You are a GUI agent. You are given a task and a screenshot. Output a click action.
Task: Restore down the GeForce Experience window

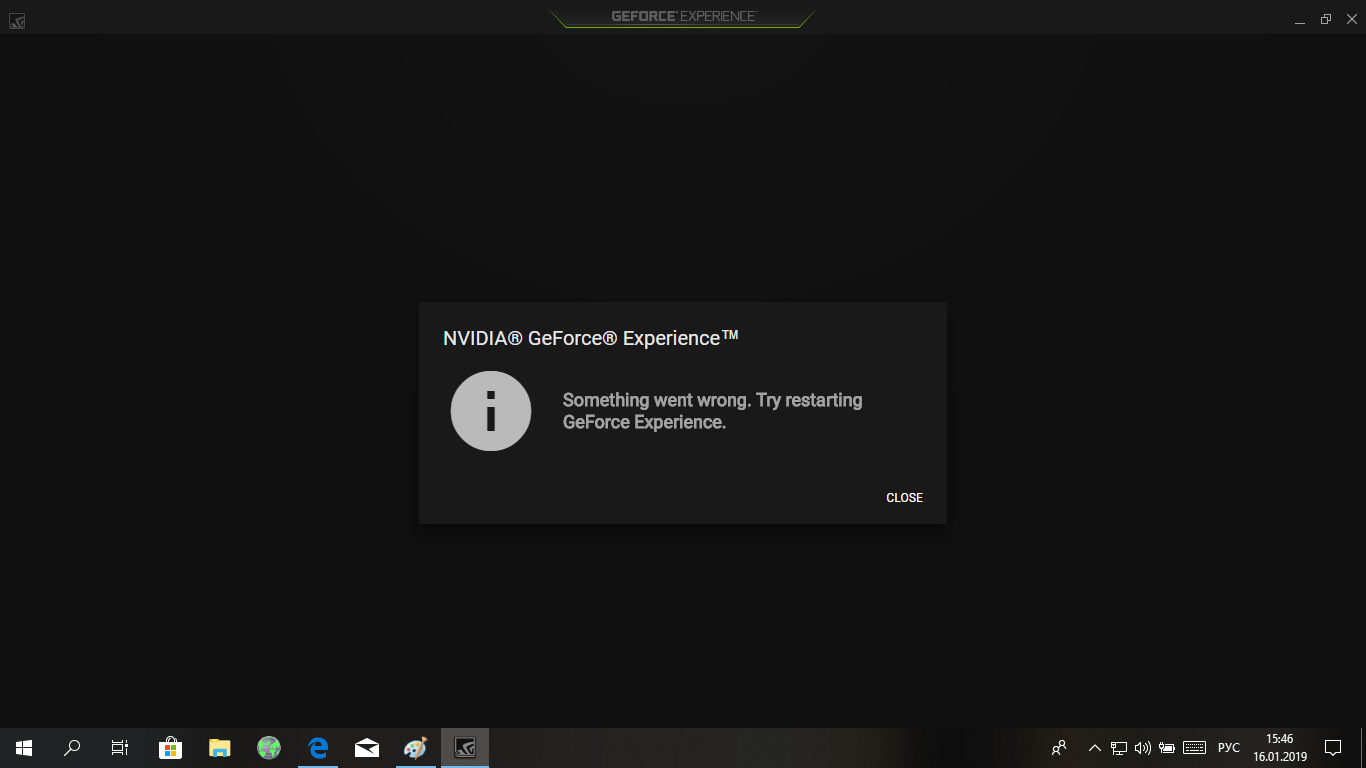1326,19
